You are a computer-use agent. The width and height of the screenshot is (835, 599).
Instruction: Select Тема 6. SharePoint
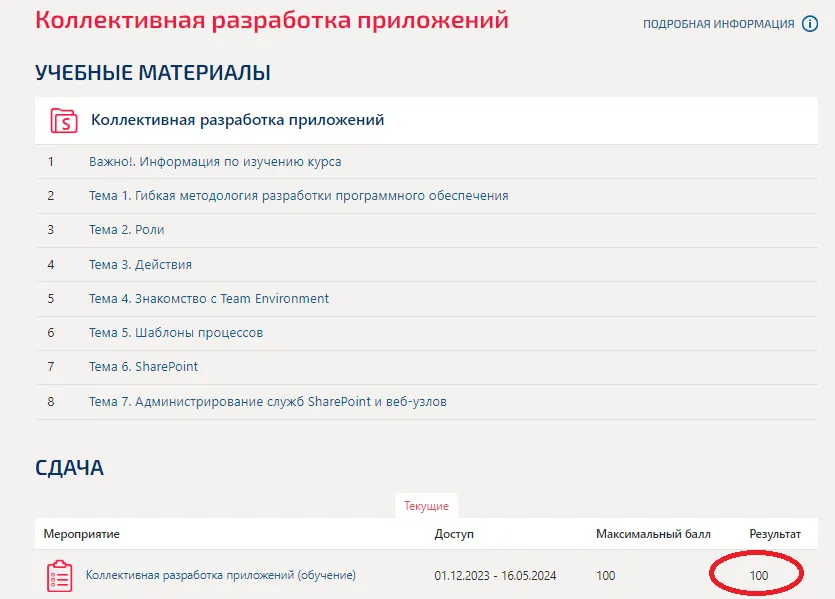[143, 367]
